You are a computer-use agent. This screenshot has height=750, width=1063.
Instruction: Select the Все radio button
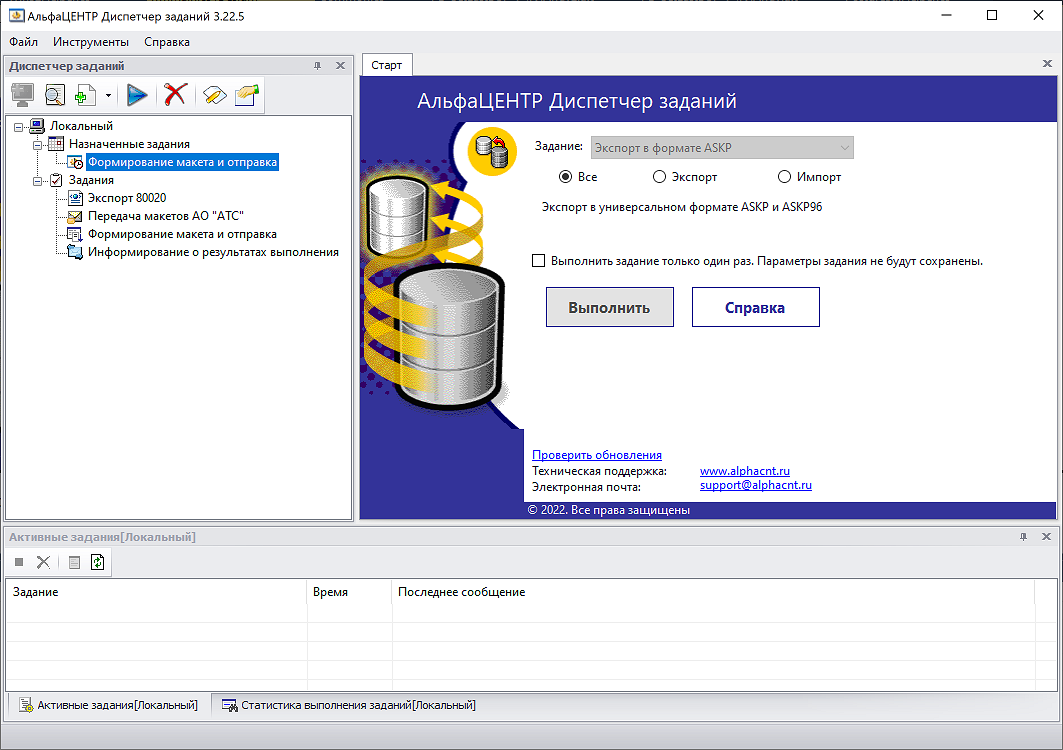(578, 177)
